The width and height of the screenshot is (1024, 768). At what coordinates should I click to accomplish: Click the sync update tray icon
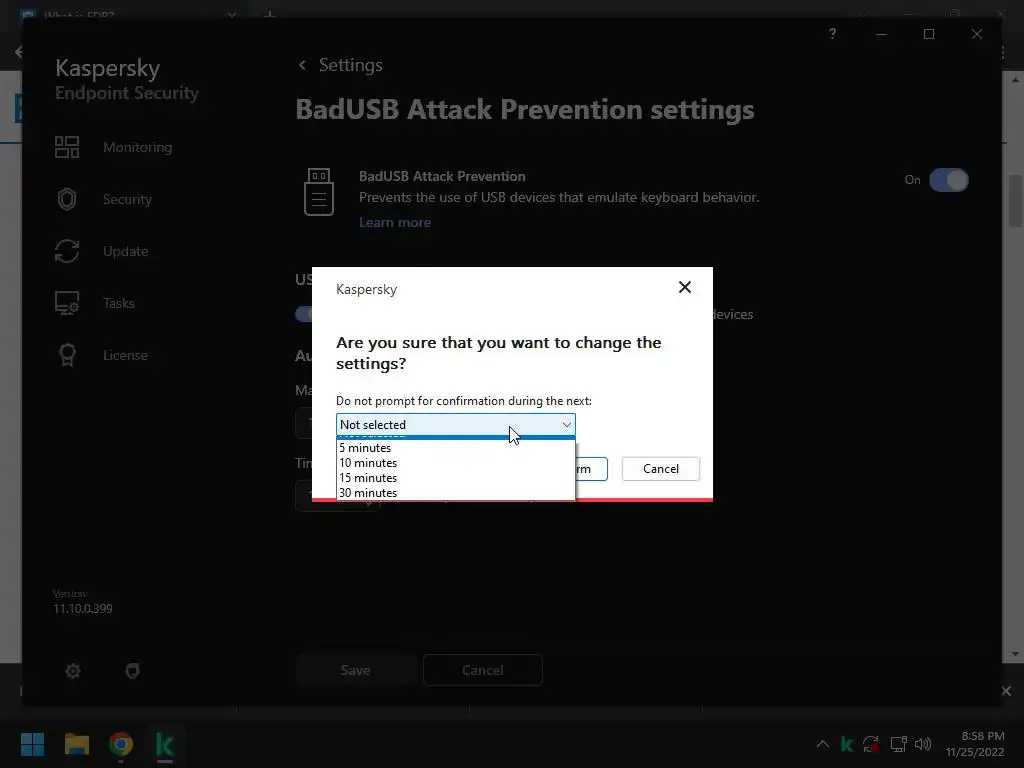[871, 744]
